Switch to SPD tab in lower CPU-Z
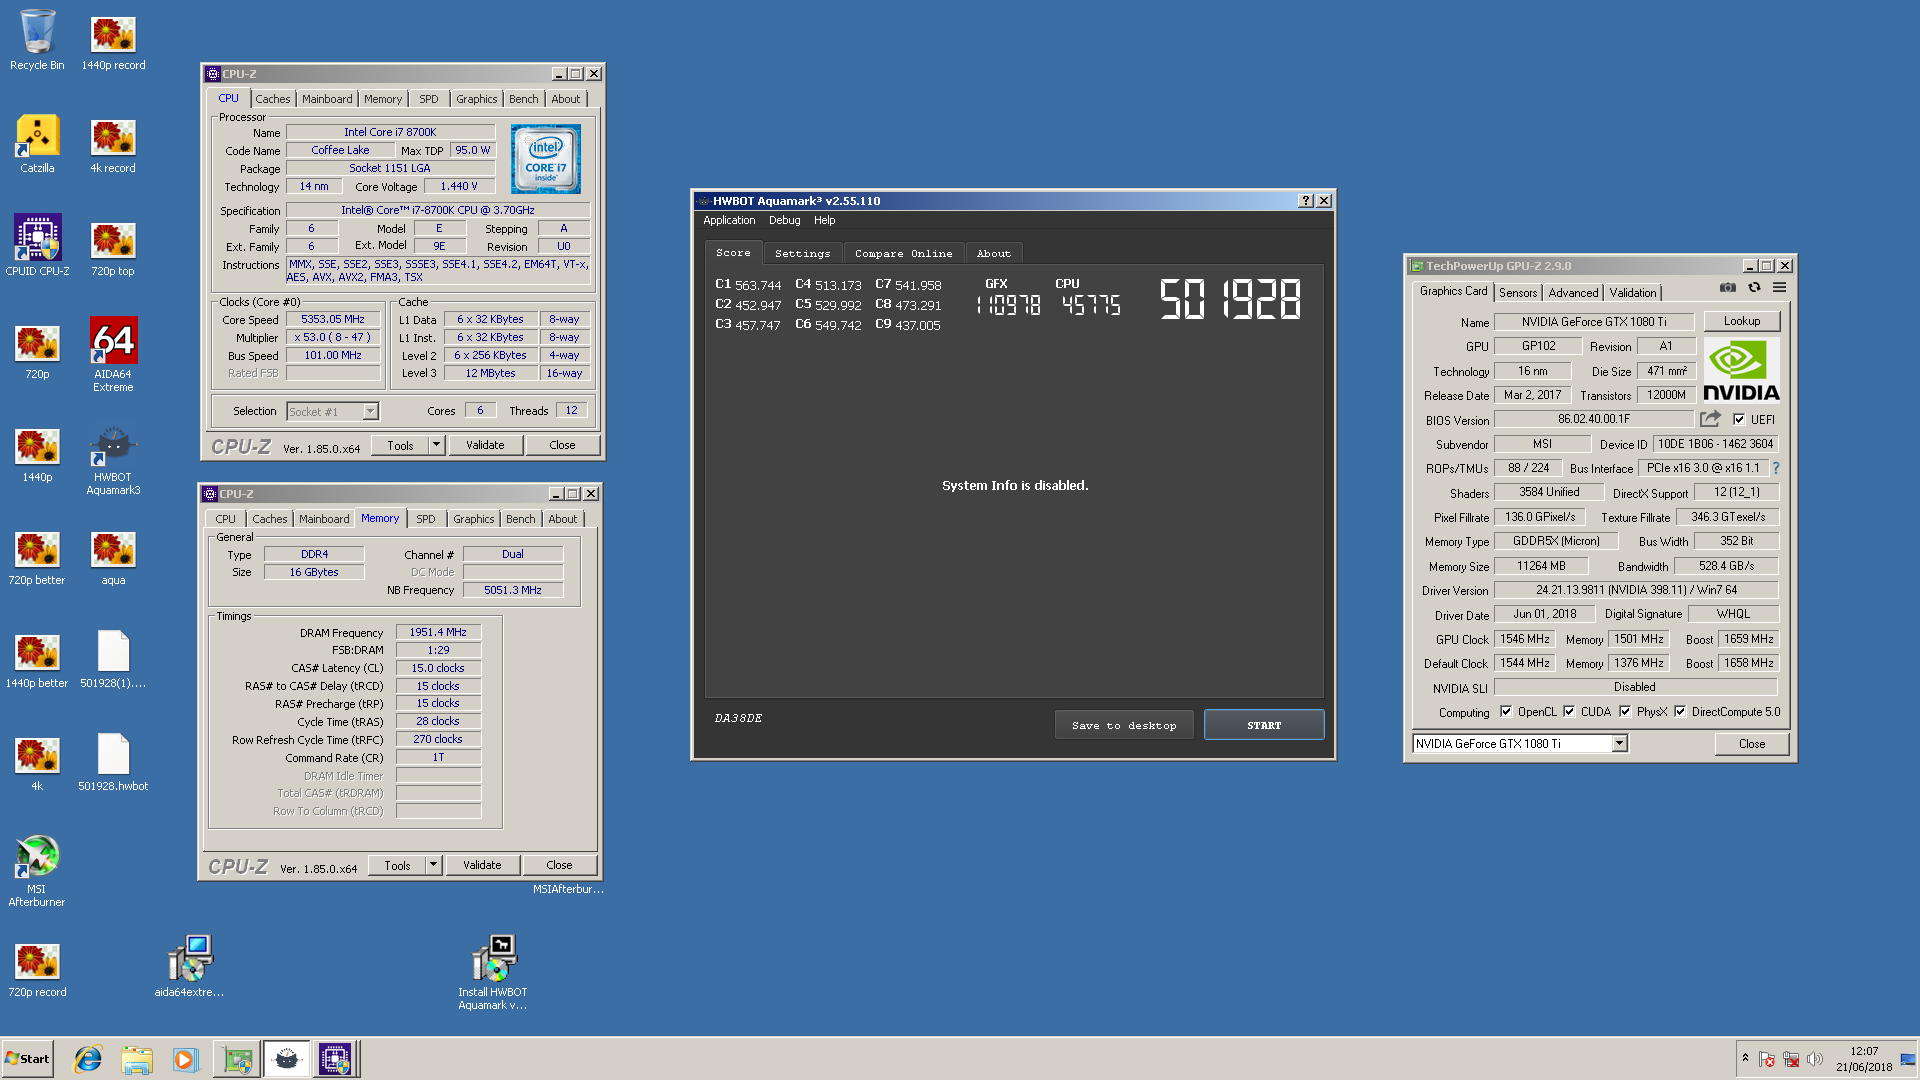 425,519
